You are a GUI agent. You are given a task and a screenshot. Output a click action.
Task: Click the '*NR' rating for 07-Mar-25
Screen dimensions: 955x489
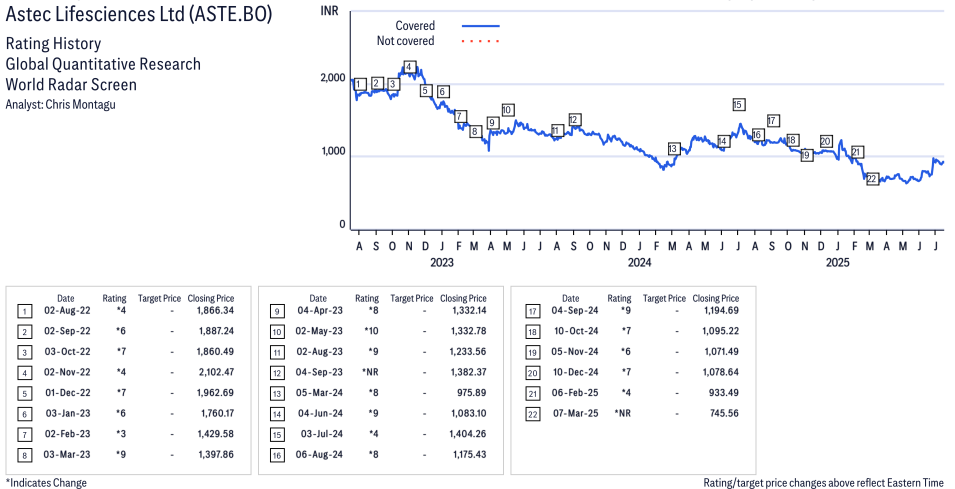point(623,413)
